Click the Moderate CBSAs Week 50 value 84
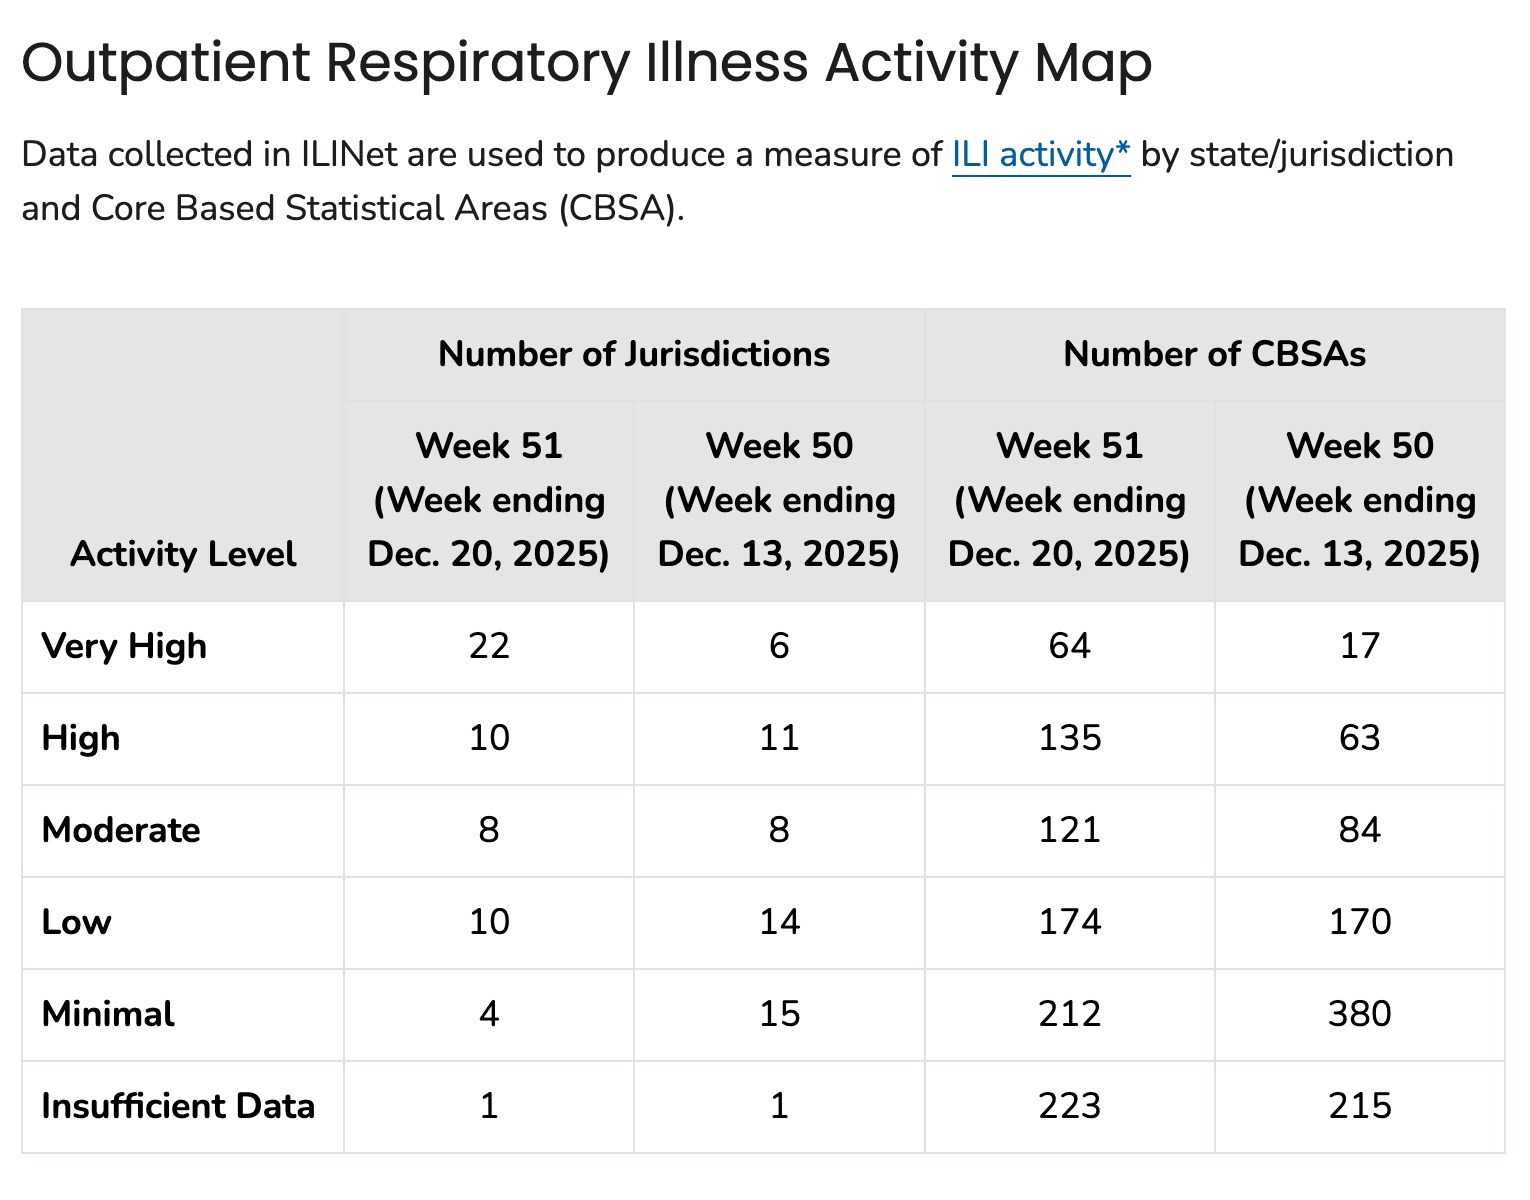This screenshot has height=1200, width=1530. [1359, 830]
